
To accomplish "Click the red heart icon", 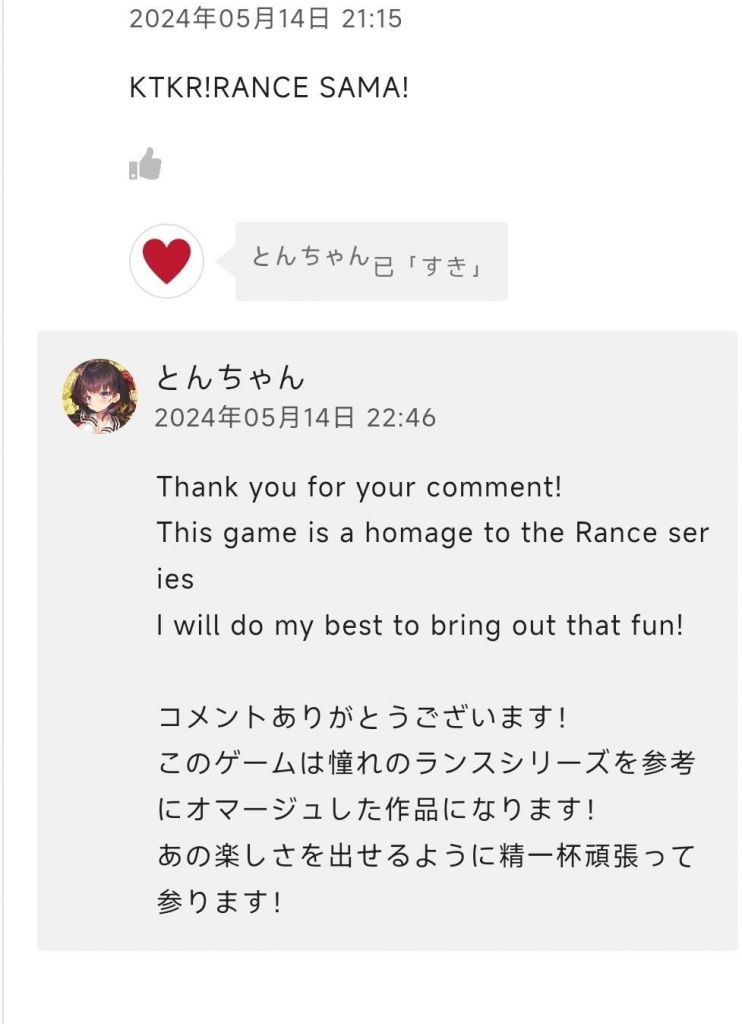I will click(167, 261).
